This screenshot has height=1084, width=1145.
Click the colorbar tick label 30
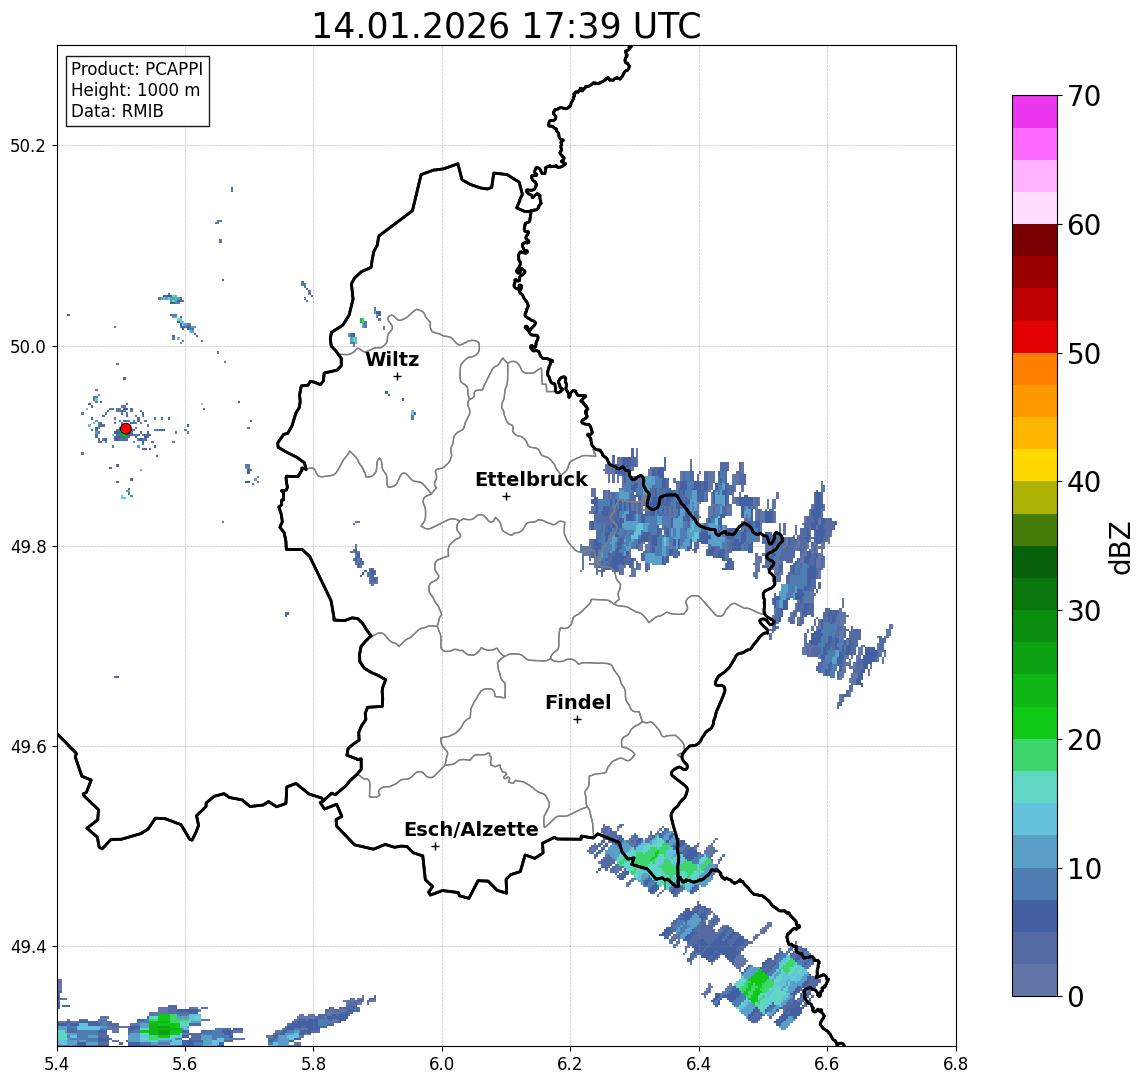coord(1084,611)
